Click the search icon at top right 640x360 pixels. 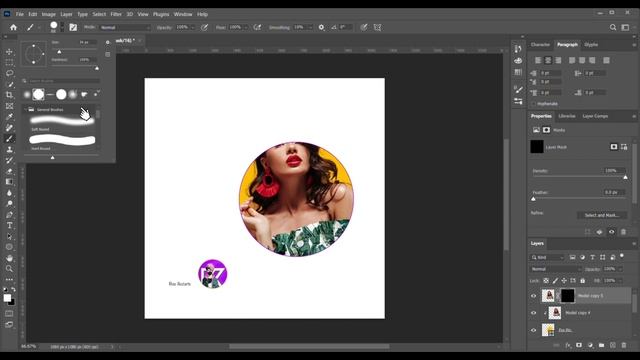coord(613,27)
